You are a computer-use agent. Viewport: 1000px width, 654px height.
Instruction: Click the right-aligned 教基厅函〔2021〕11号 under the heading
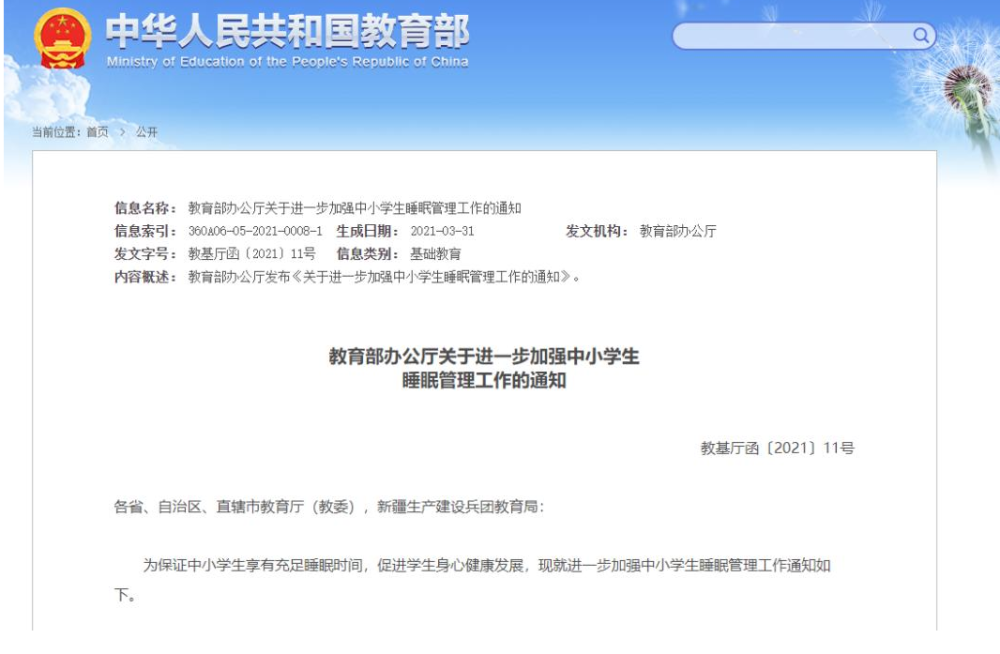[x=777, y=448]
